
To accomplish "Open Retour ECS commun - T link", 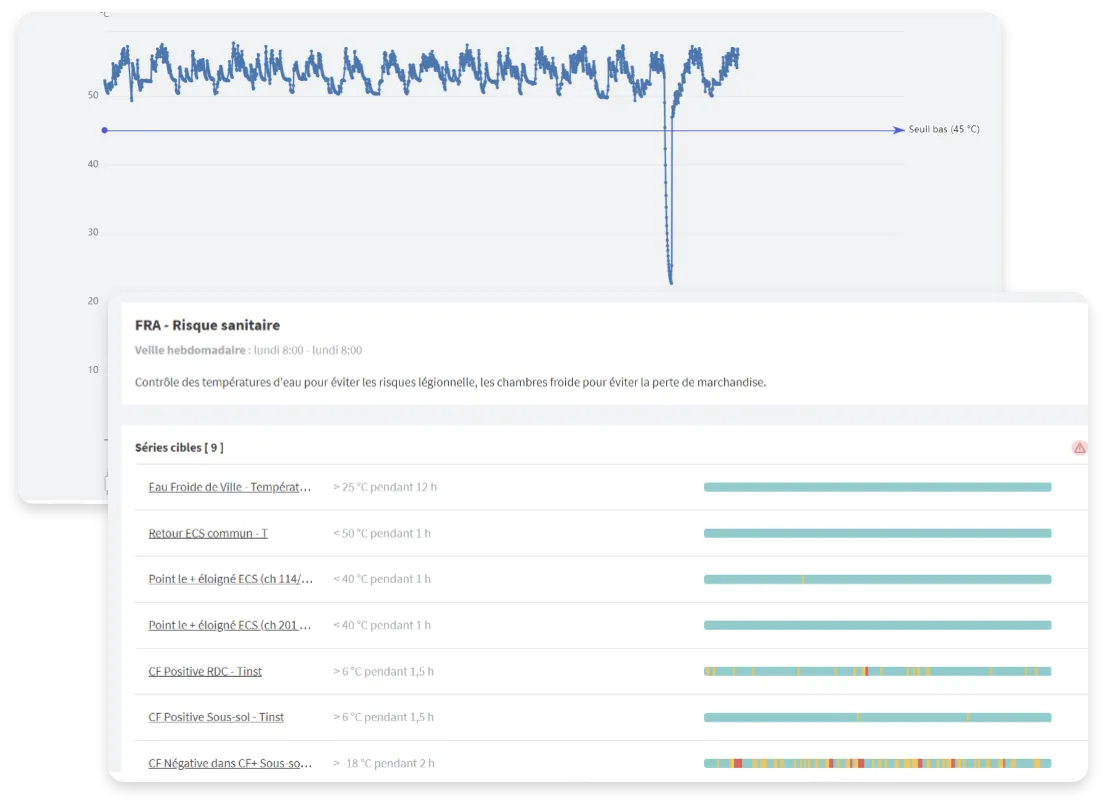I will tap(208, 533).
